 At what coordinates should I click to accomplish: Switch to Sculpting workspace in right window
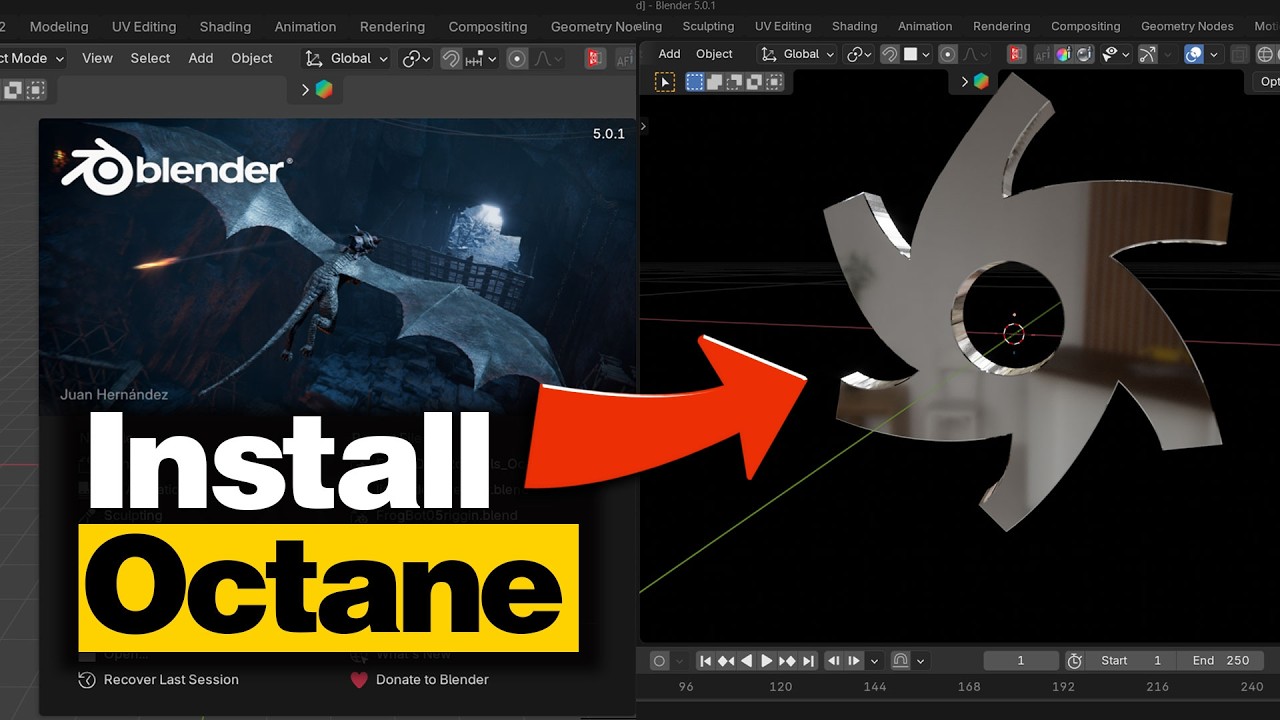(708, 26)
